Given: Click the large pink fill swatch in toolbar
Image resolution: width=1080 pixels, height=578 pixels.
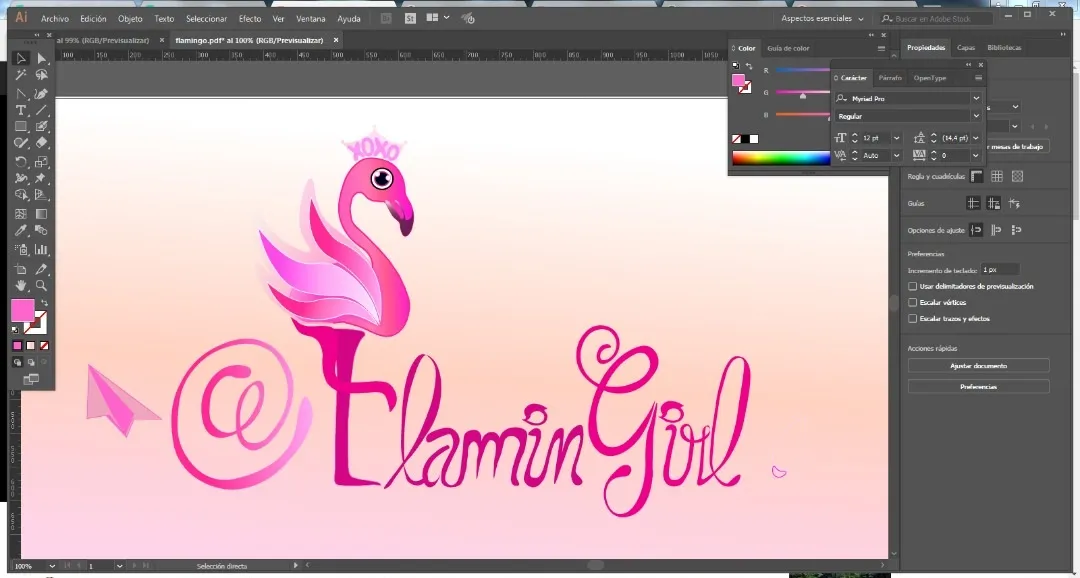Looking at the screenshot, I should click(23, 311).
